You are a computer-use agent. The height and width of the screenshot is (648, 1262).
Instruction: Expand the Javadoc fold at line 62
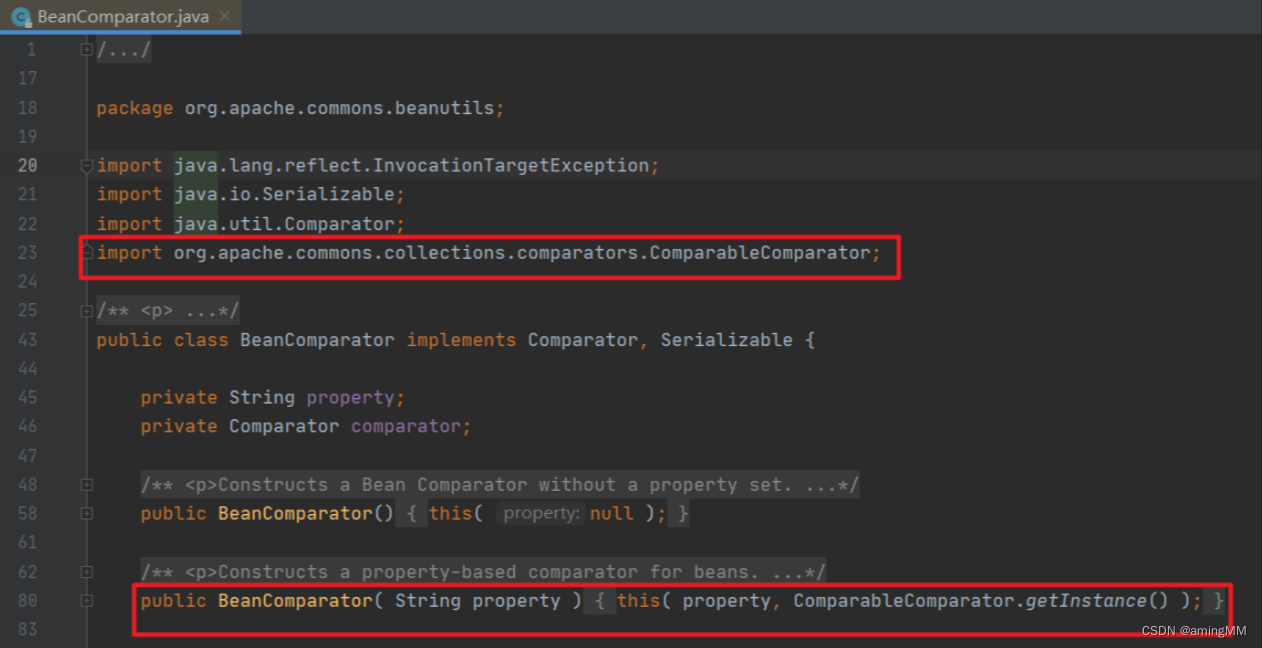pos(87,572)
